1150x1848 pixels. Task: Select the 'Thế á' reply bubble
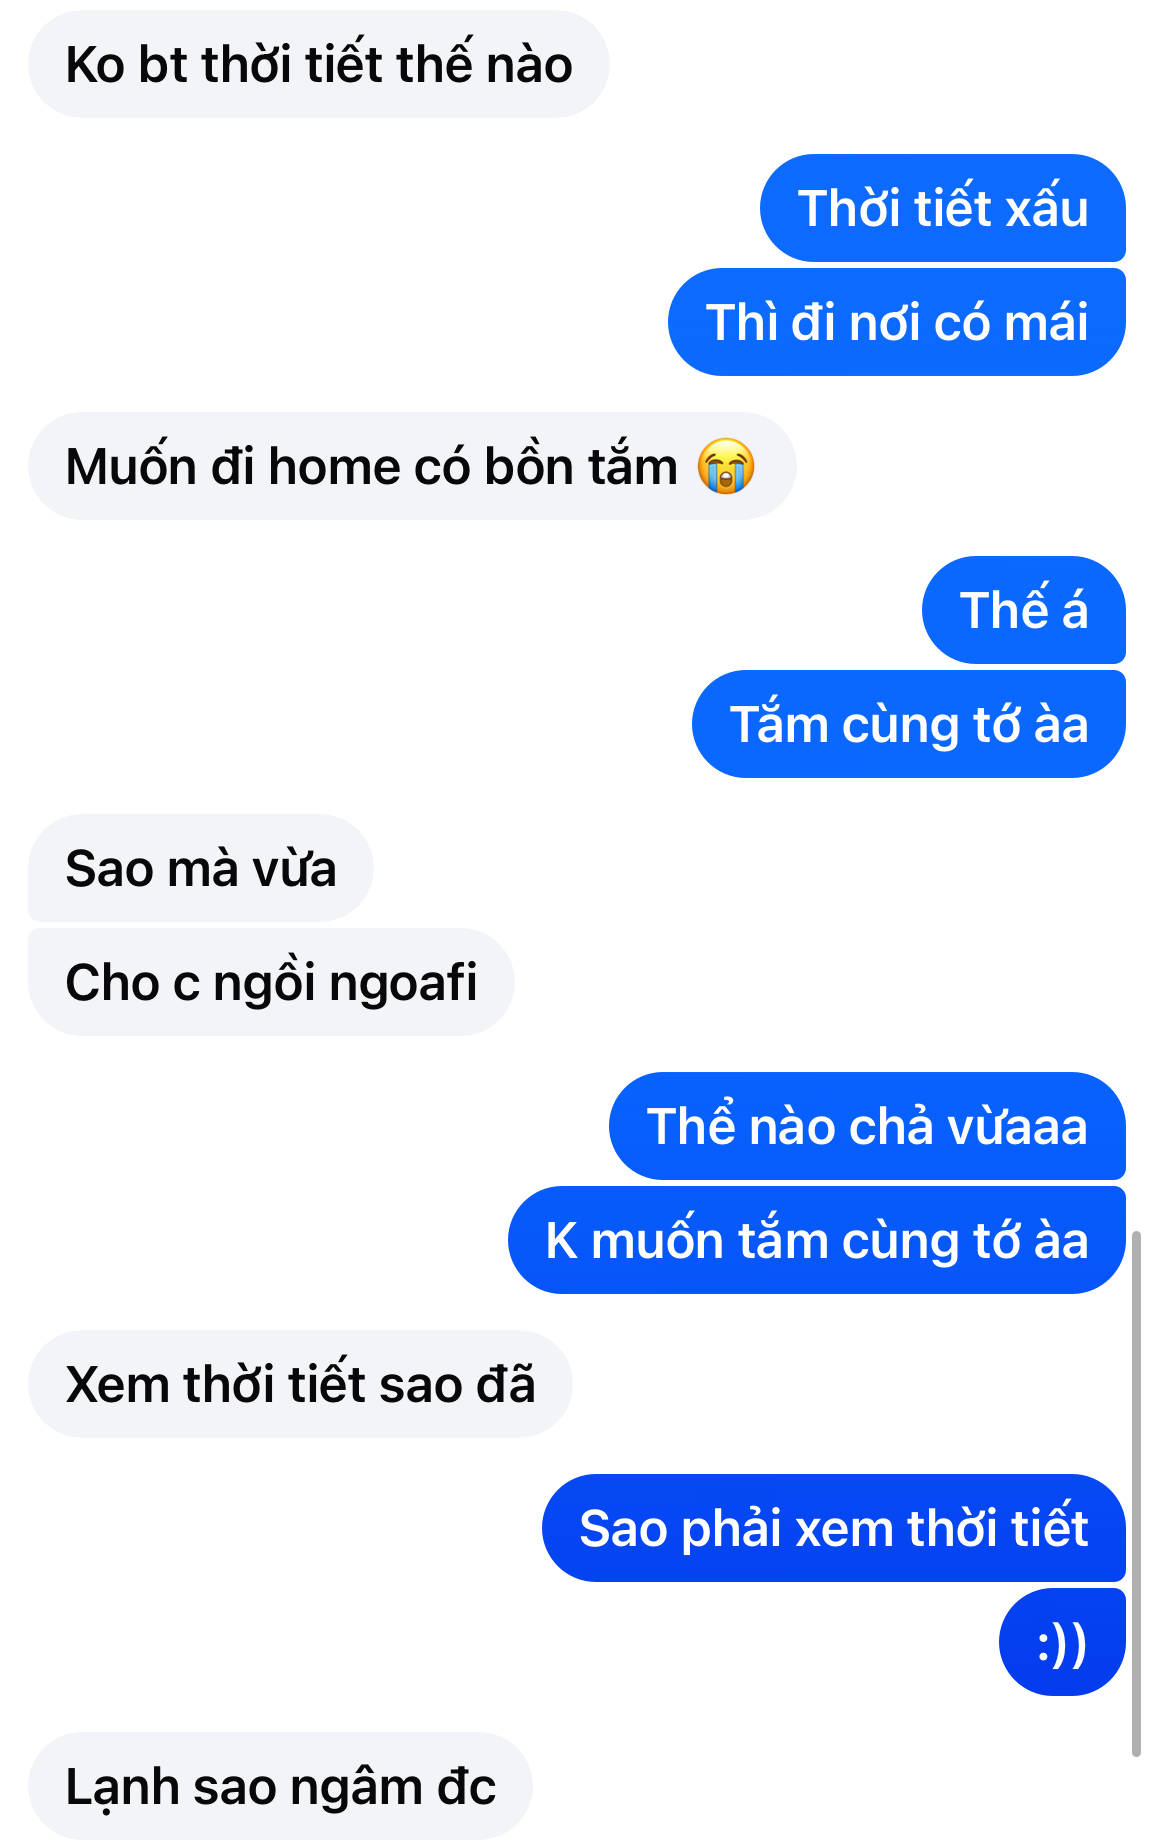click(x=1024, y=610)
